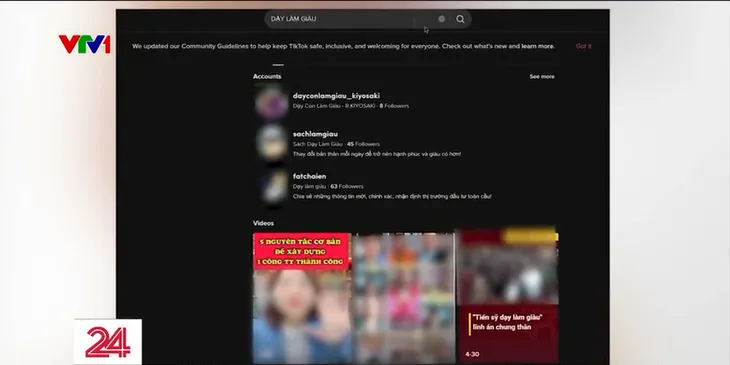This screenshot has width=730, height=365.
Task: Select the underlined active results tab
Action: point(278,65)
